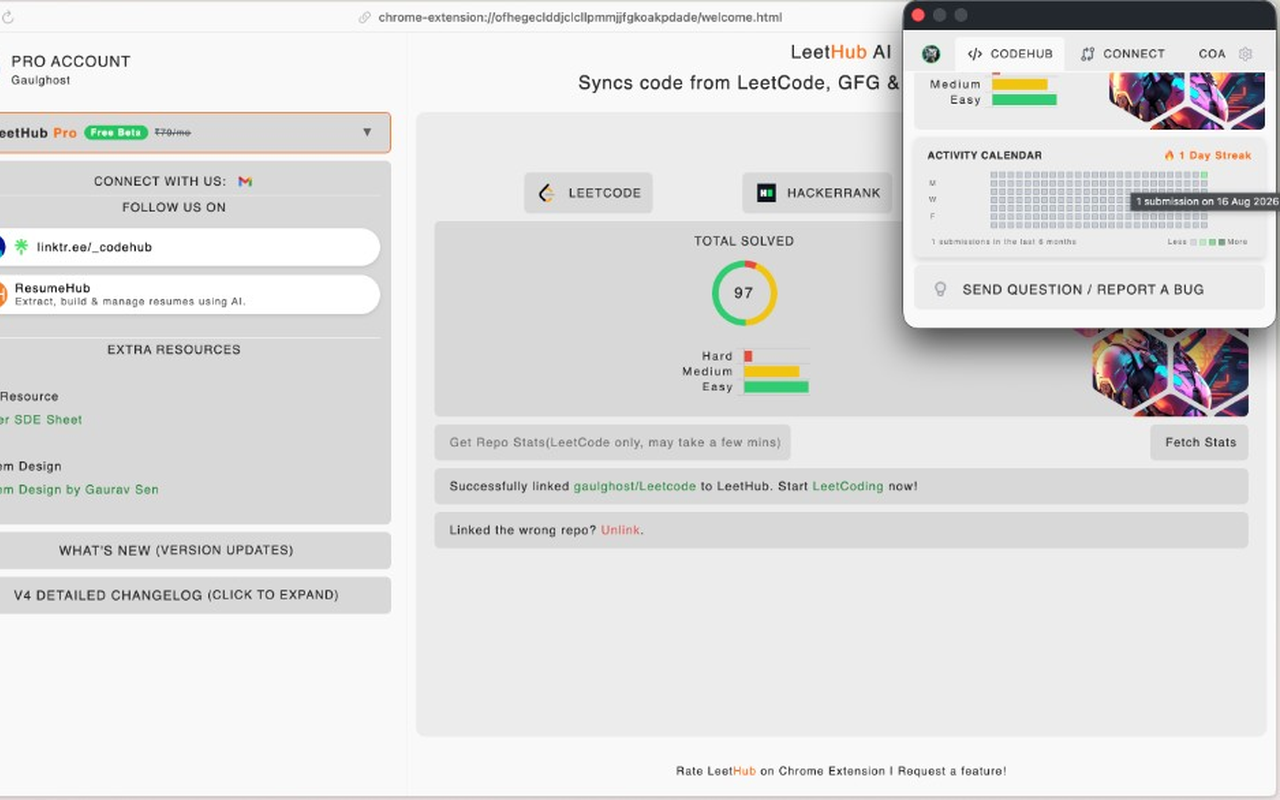
Task: Click the Free Beta badge
Action: [116, 132]
